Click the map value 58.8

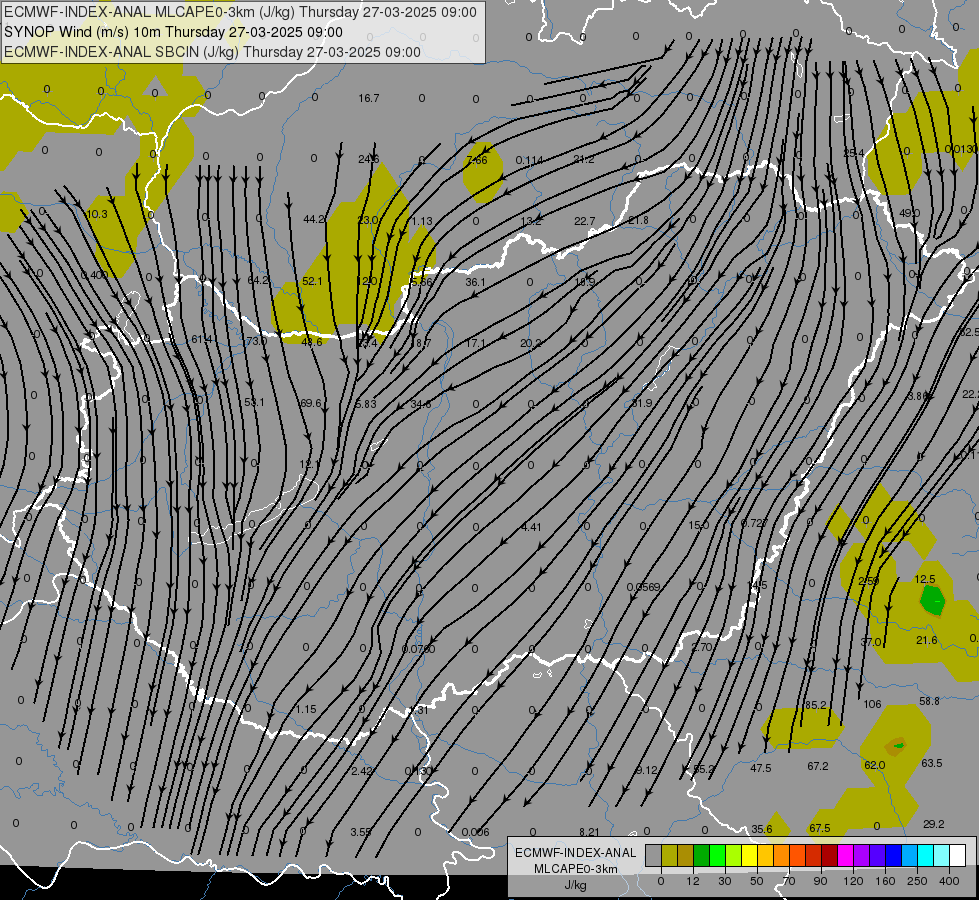pyautogui.click(x=929, y=701)
